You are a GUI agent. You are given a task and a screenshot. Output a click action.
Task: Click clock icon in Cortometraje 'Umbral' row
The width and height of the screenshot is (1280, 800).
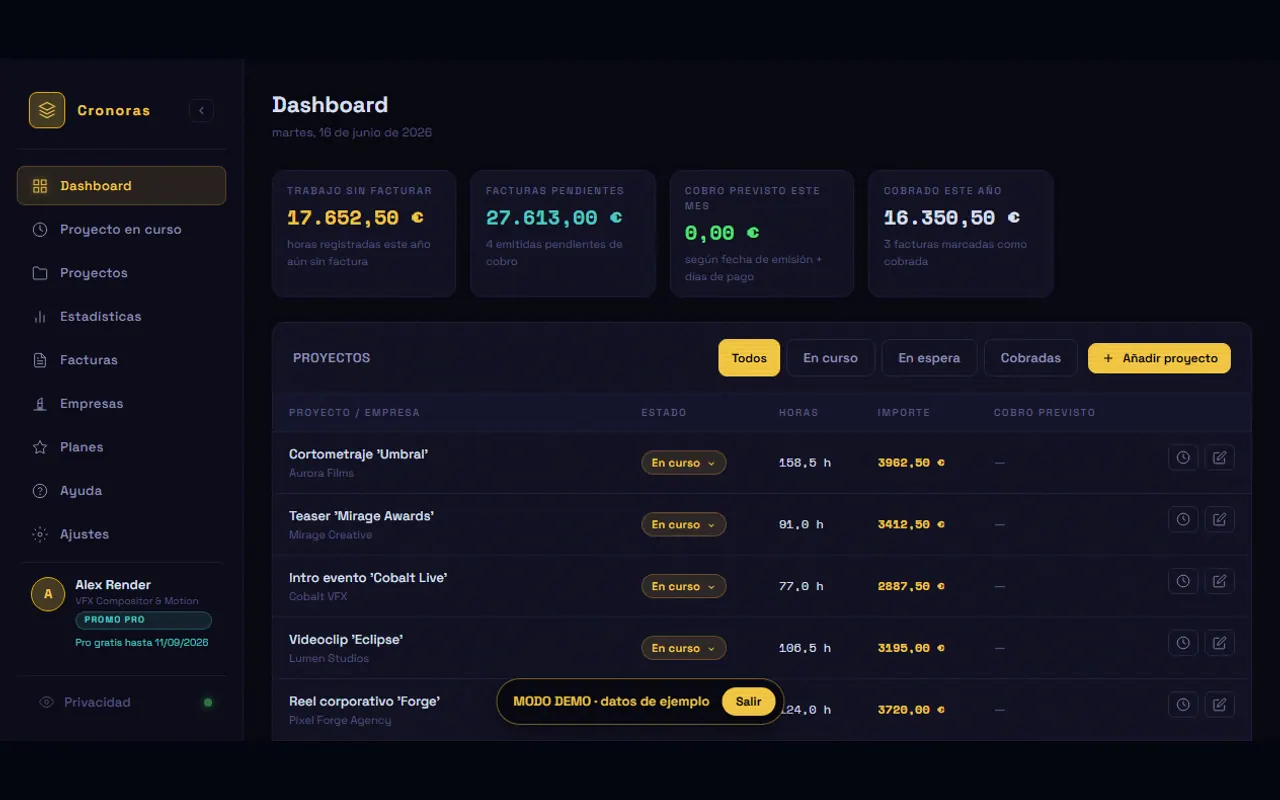1183,457
